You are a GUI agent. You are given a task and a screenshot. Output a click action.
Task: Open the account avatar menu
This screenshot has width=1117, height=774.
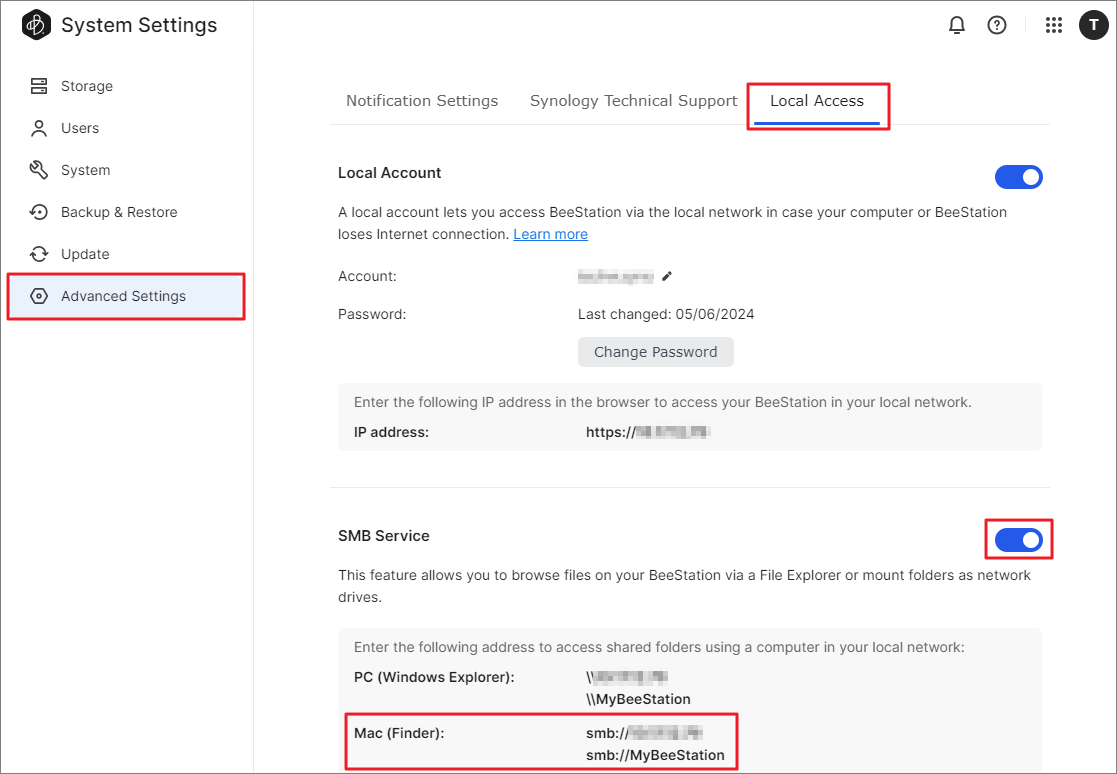[1094, 25]
